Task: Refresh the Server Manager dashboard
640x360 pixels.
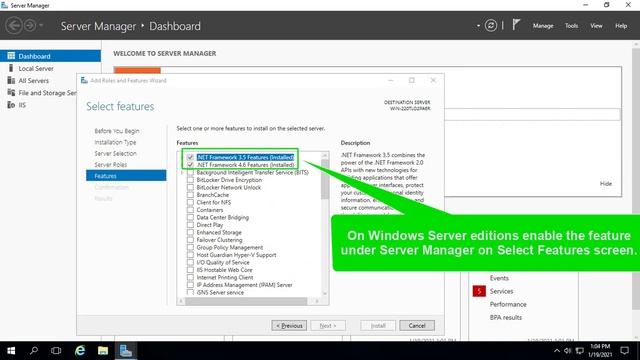Action: [491, 26]
